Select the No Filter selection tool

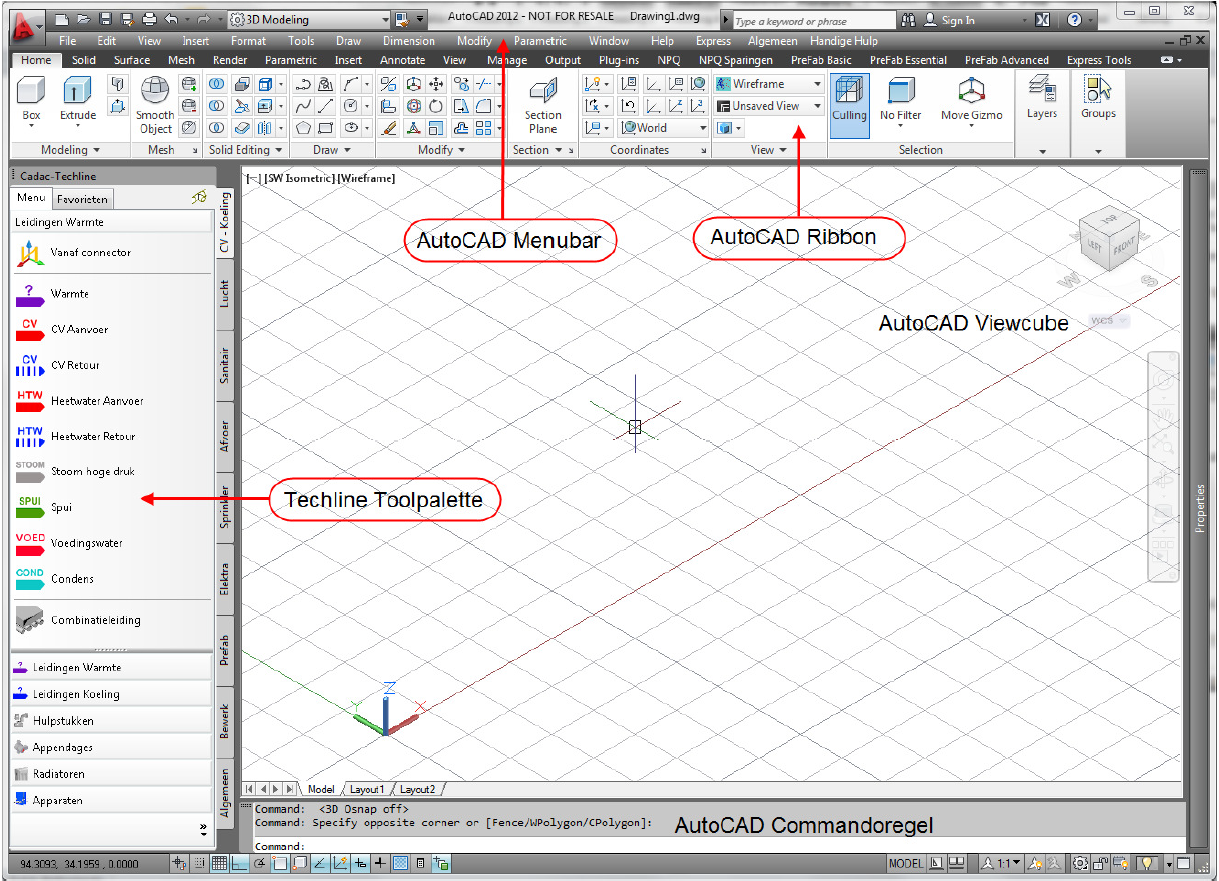[x=901, y=99]
